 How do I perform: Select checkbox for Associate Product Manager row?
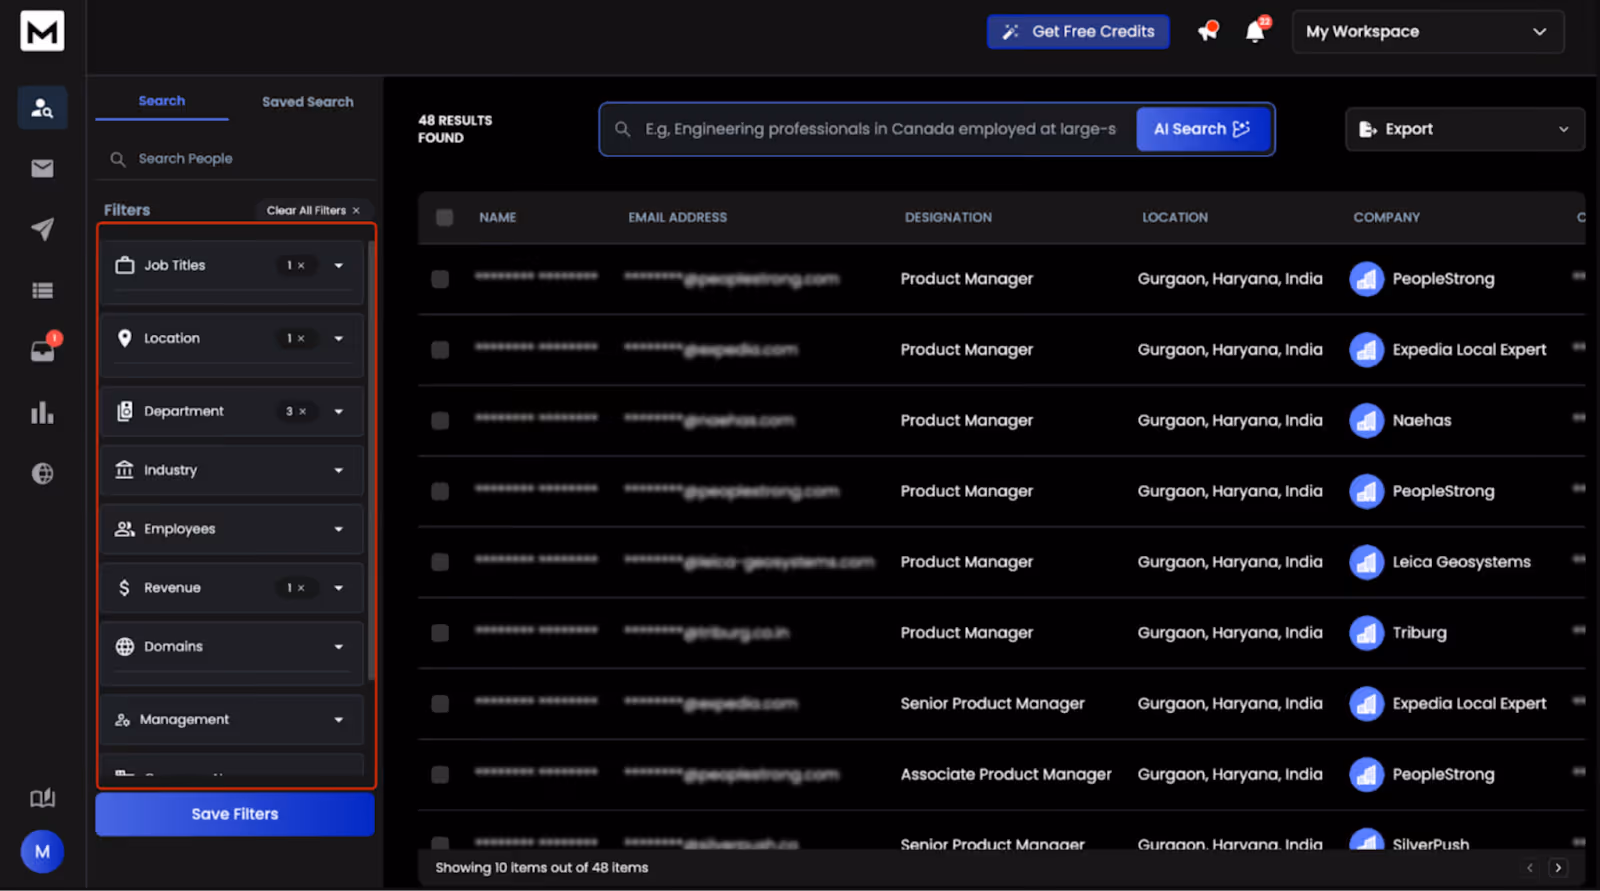[x=440, y=774]
